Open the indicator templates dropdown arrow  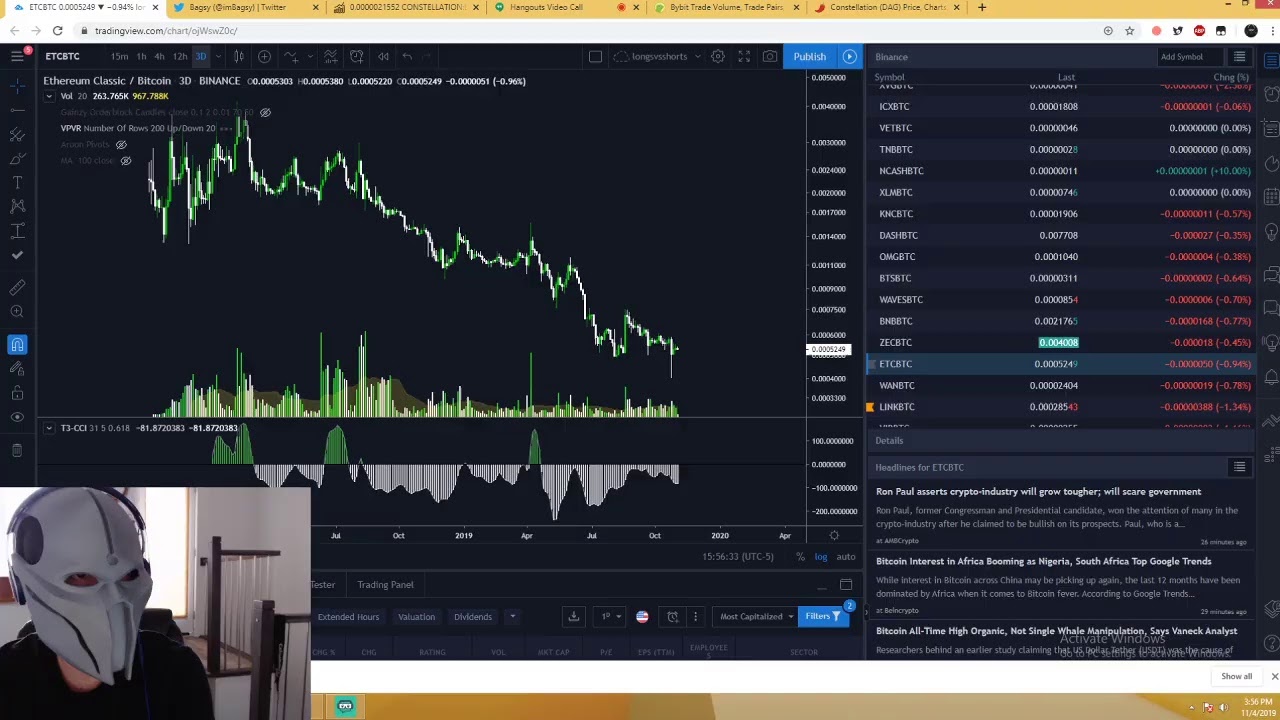(310, 56)
